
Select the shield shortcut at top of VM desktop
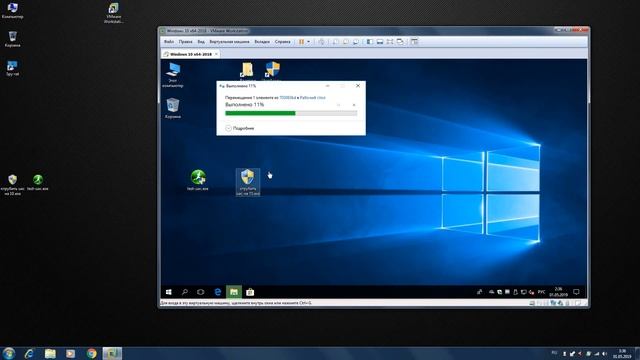(x=272, y=71)
